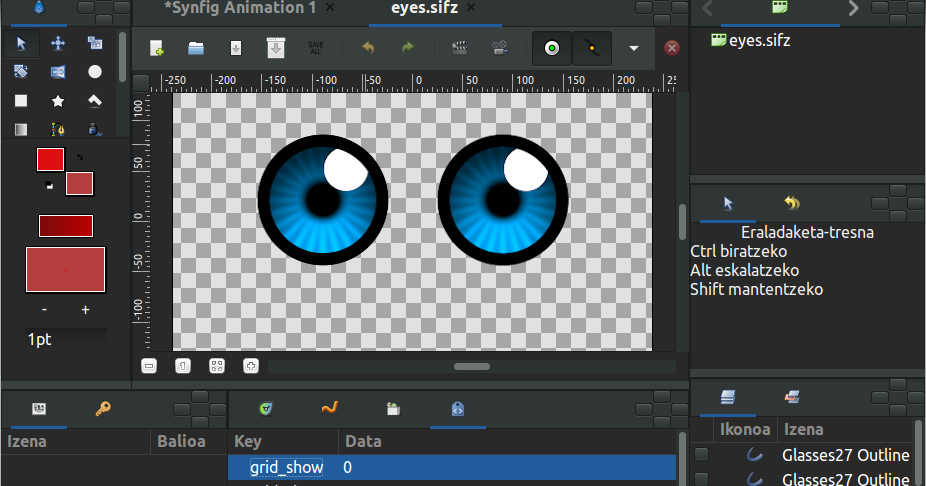The width and height of the screenshot is (926, 486).
Task: Expand the toolbar overflow arrow
Action: click(634, 48)
